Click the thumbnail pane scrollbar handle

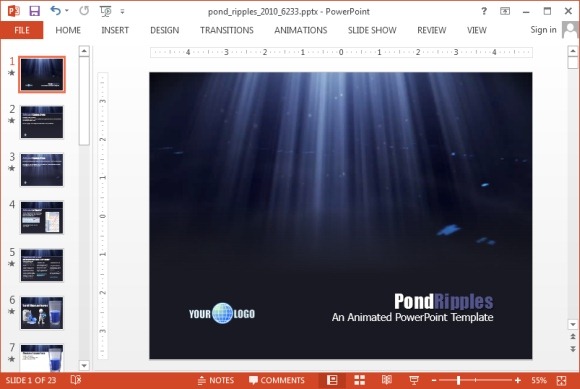(x=84, y=101)
